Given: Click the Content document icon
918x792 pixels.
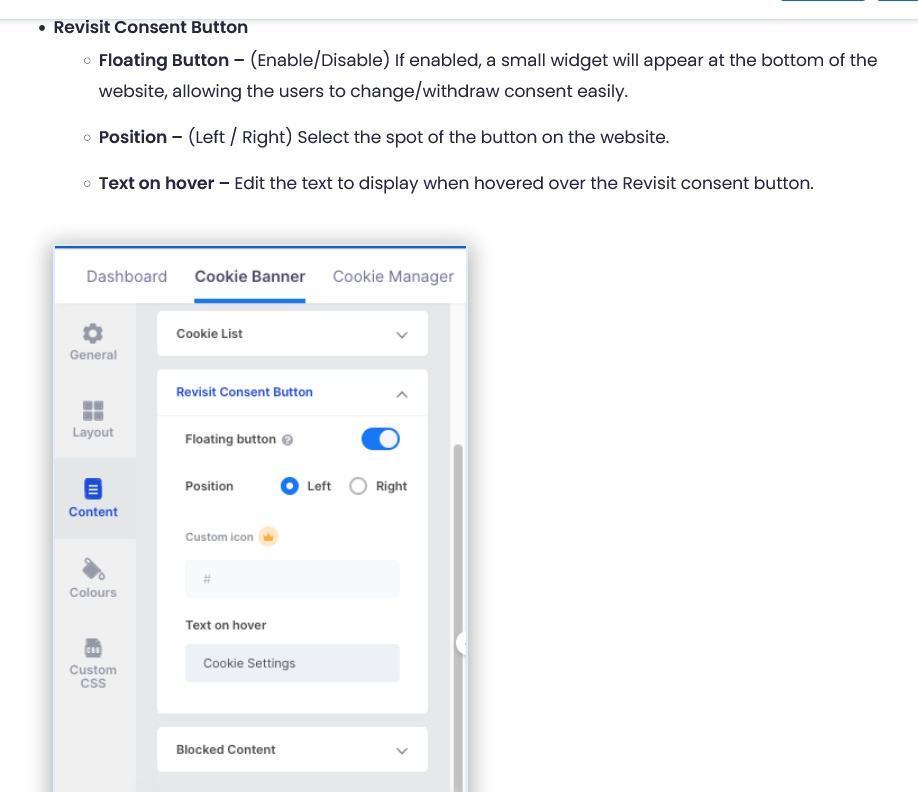Looking at the screenshot, I should coord(93,489).
